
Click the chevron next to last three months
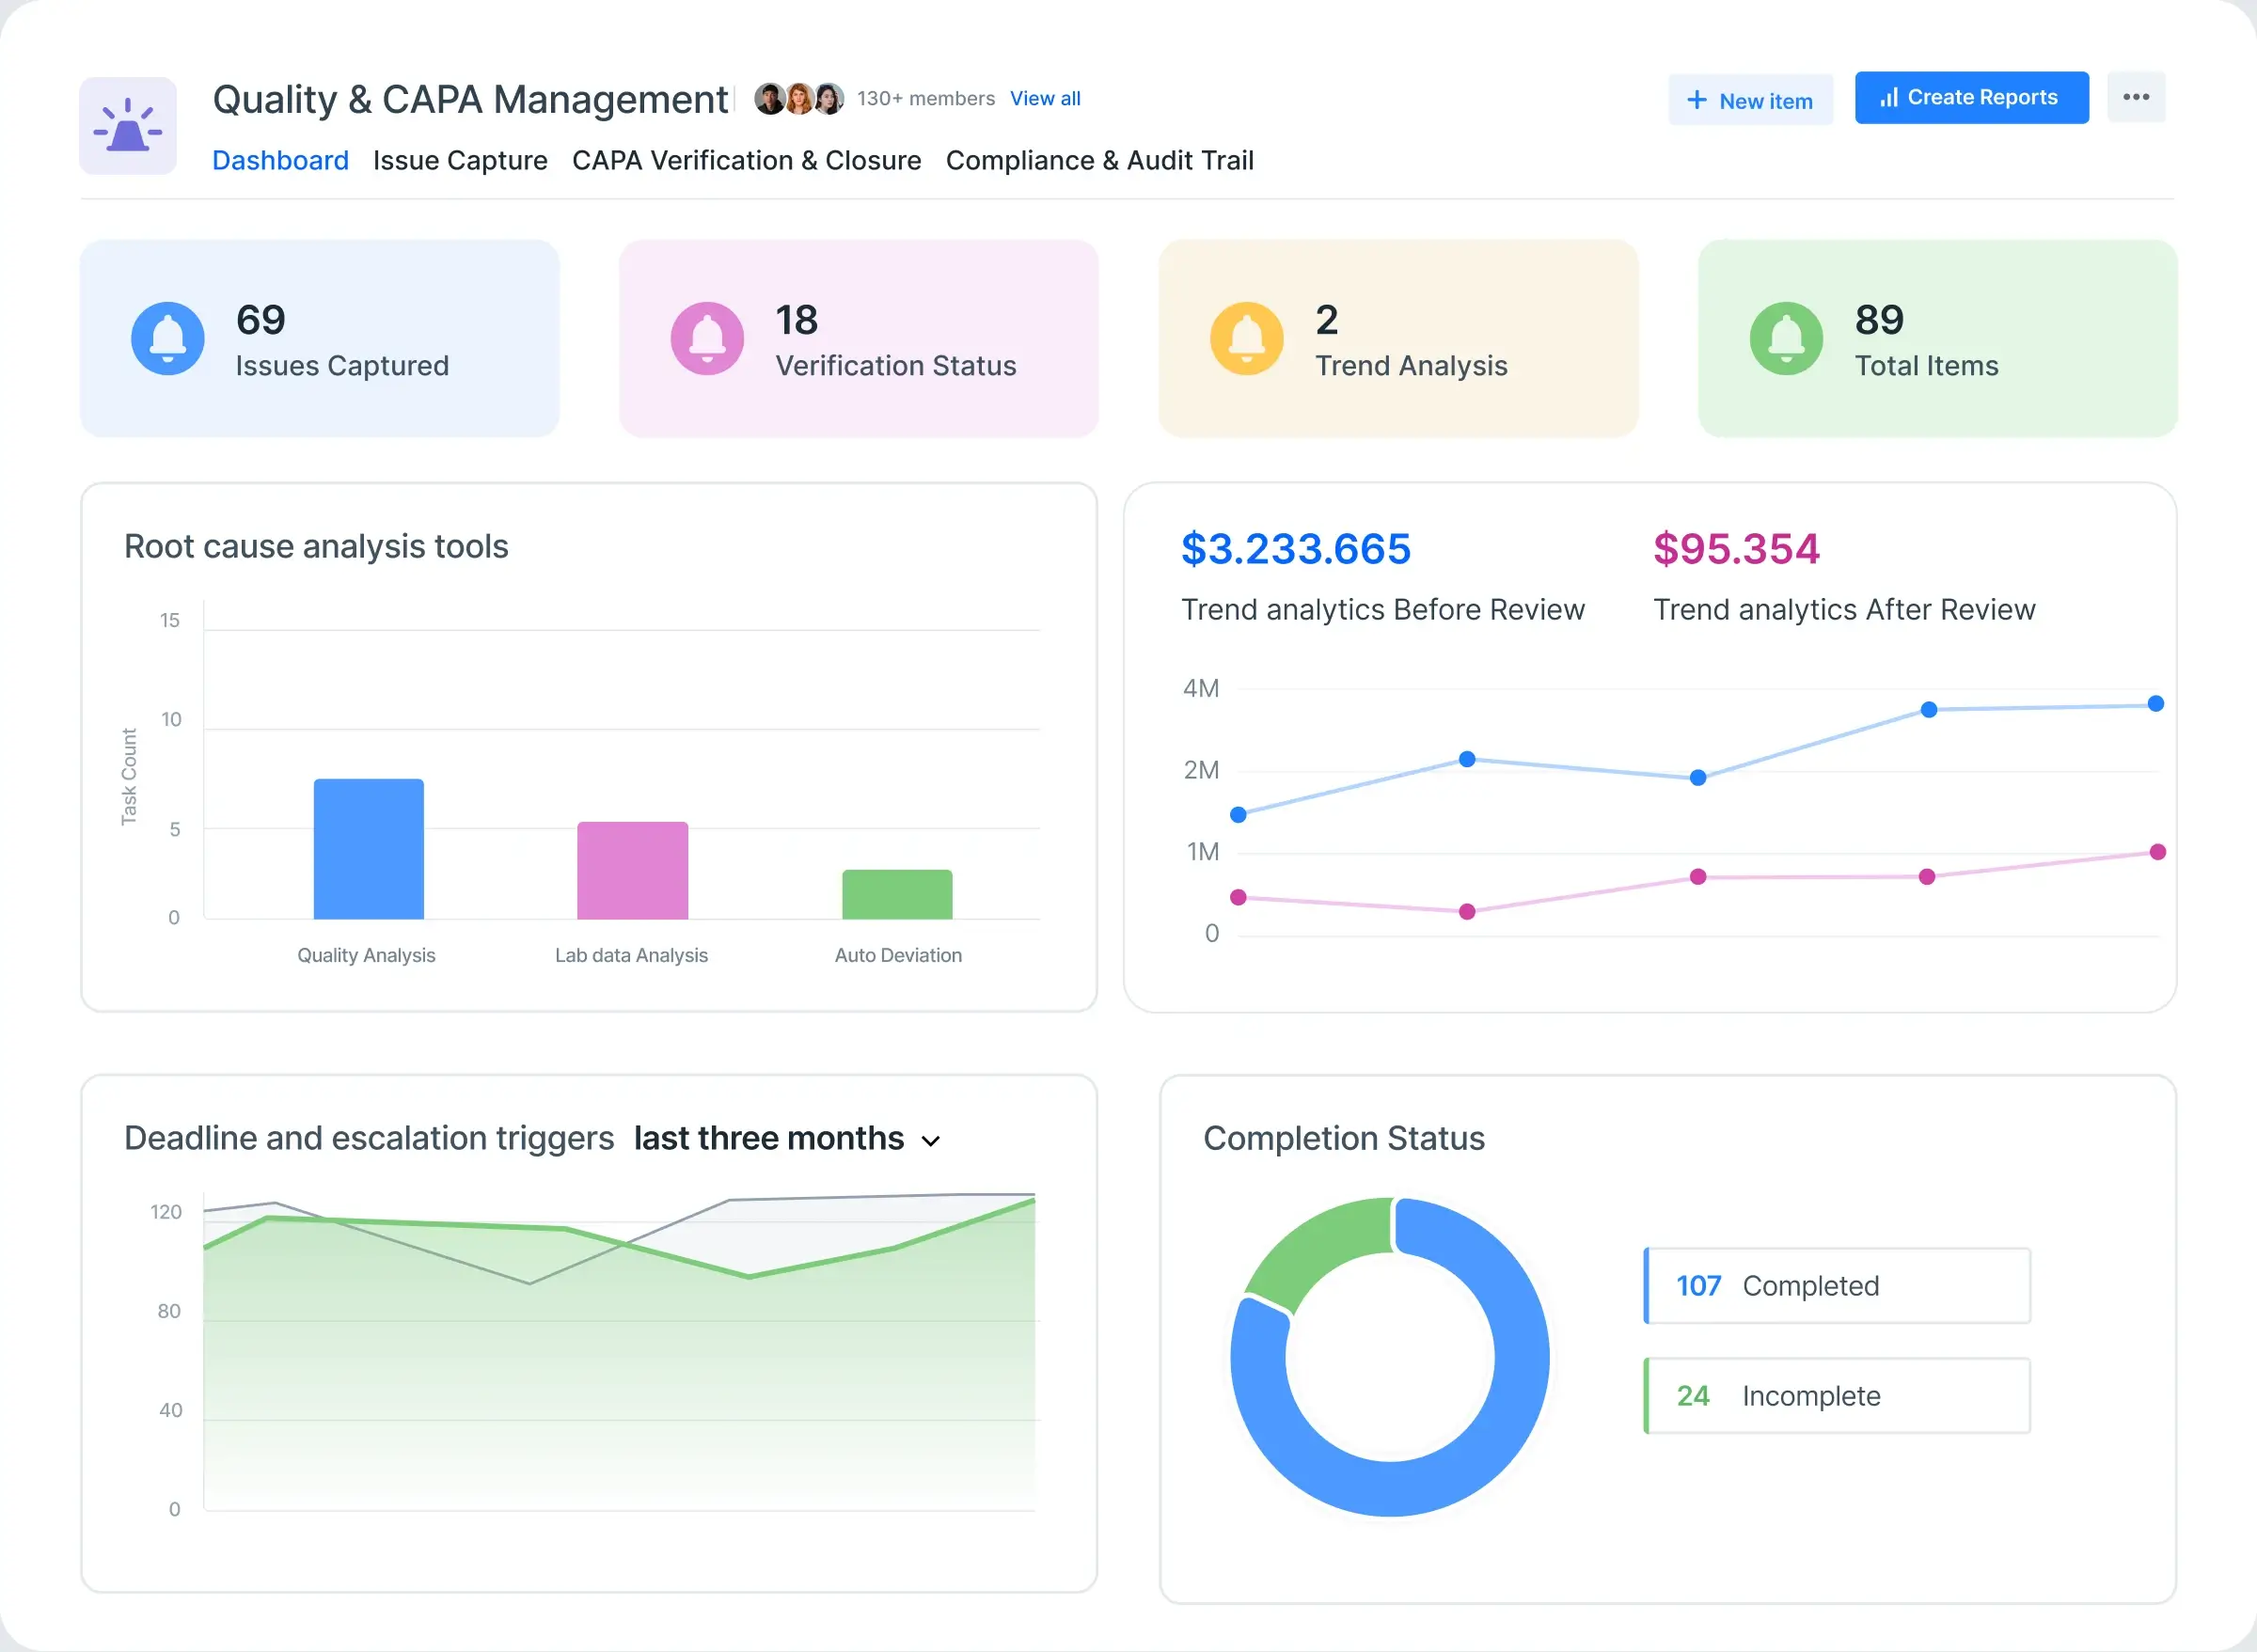point(931,1141)
